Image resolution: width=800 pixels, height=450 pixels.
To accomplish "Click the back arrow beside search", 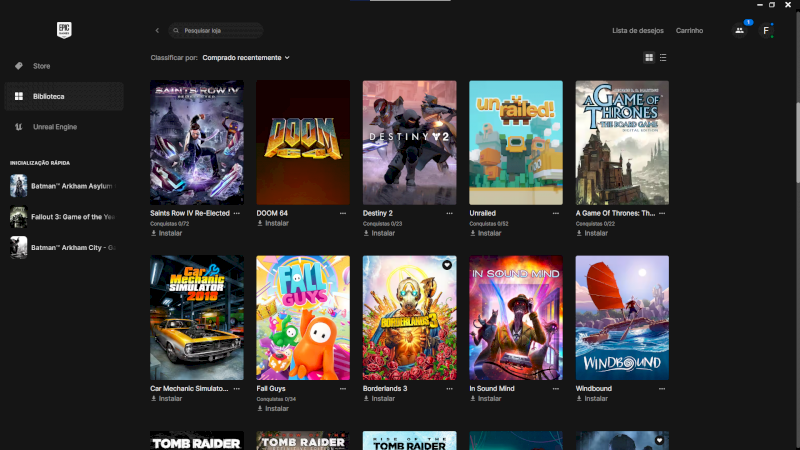I will pos(157,31).
